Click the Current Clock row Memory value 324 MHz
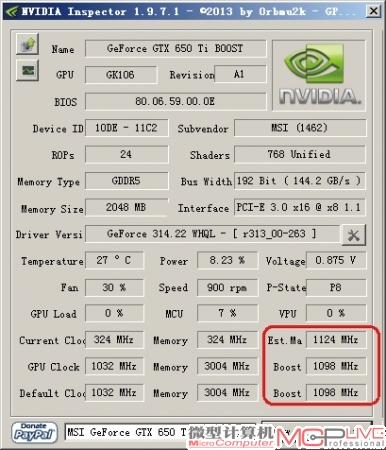386x450 pixels. tap(227, 340)
